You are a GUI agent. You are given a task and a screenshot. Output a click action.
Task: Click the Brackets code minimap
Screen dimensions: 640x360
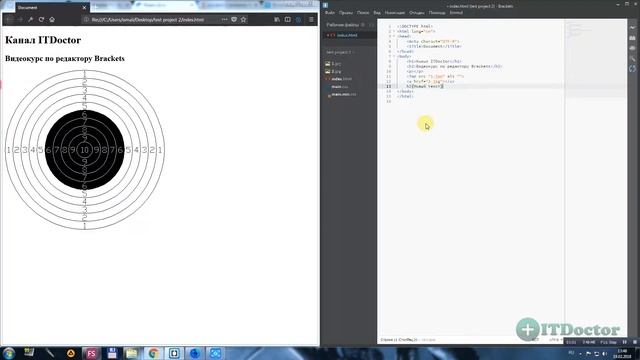[x=596, y=57]
